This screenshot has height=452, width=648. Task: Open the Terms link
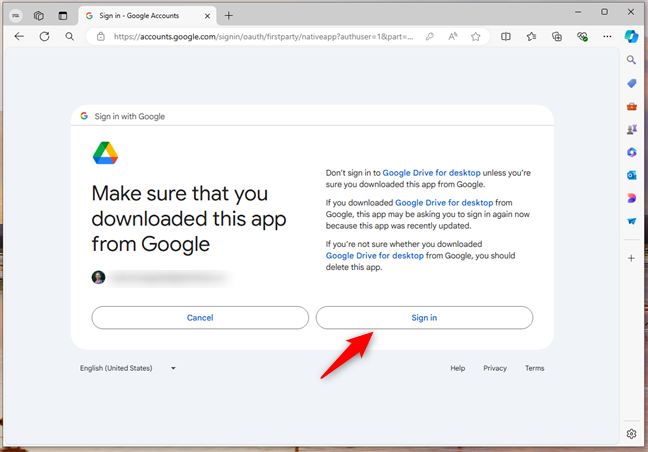pyautogui.click(x=534, y=368)
